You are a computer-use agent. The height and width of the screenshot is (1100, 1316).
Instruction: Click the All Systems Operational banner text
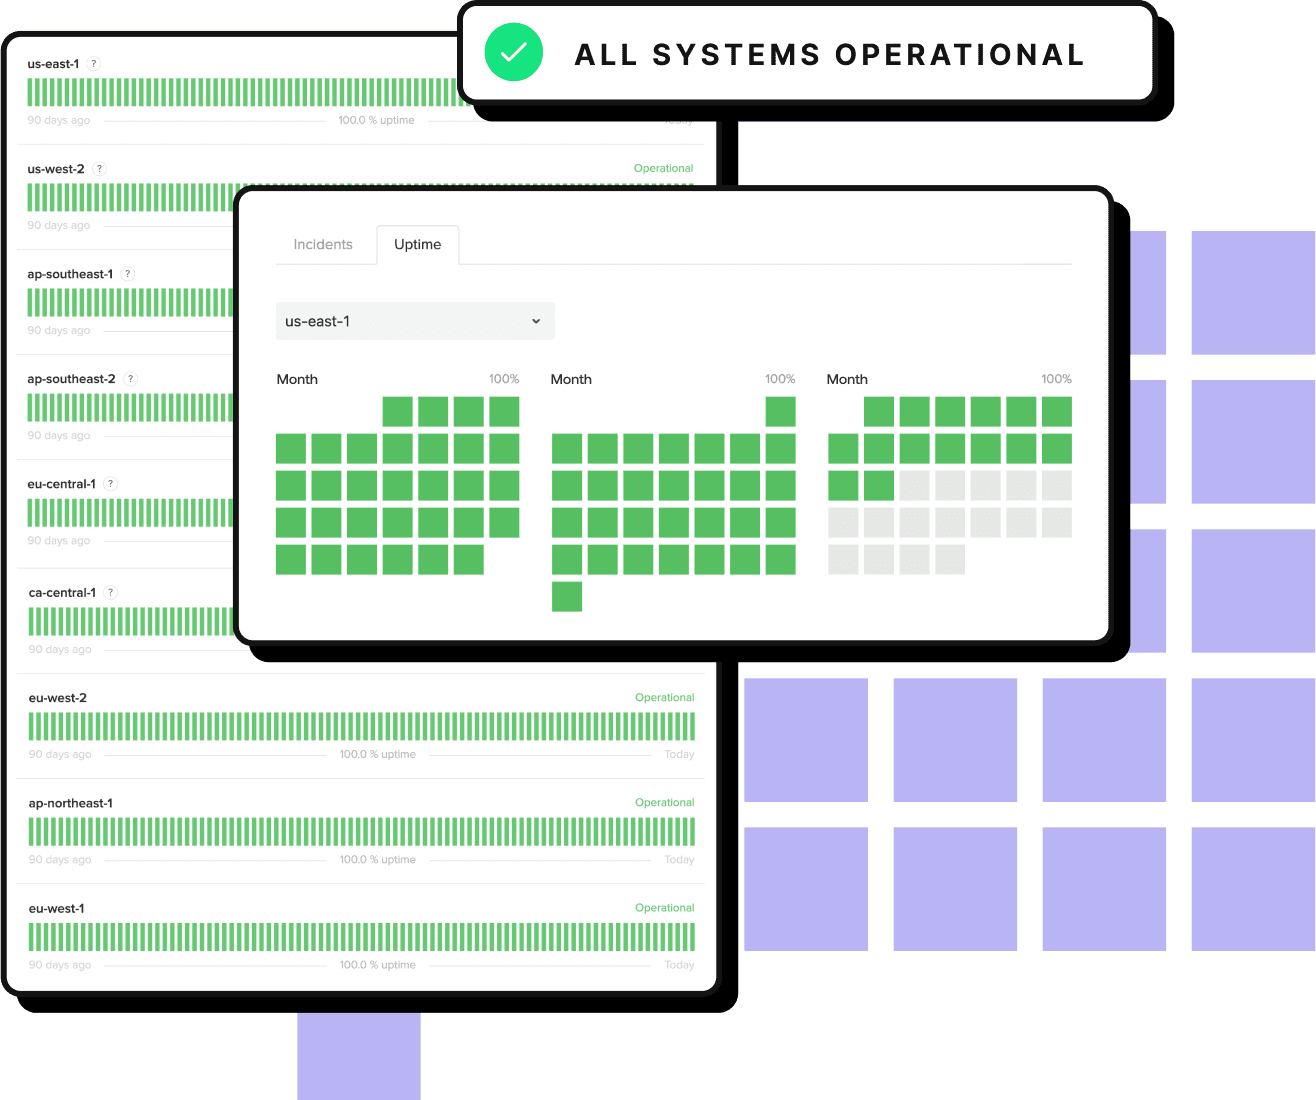tap(830, 54)
